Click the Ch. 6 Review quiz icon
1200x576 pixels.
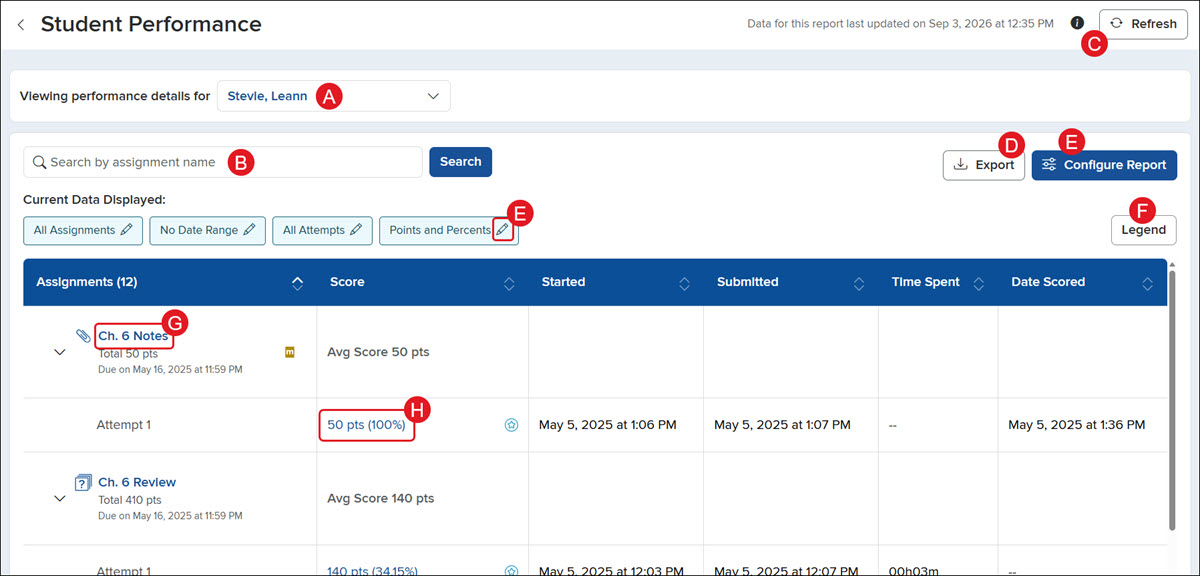[83, 483]
